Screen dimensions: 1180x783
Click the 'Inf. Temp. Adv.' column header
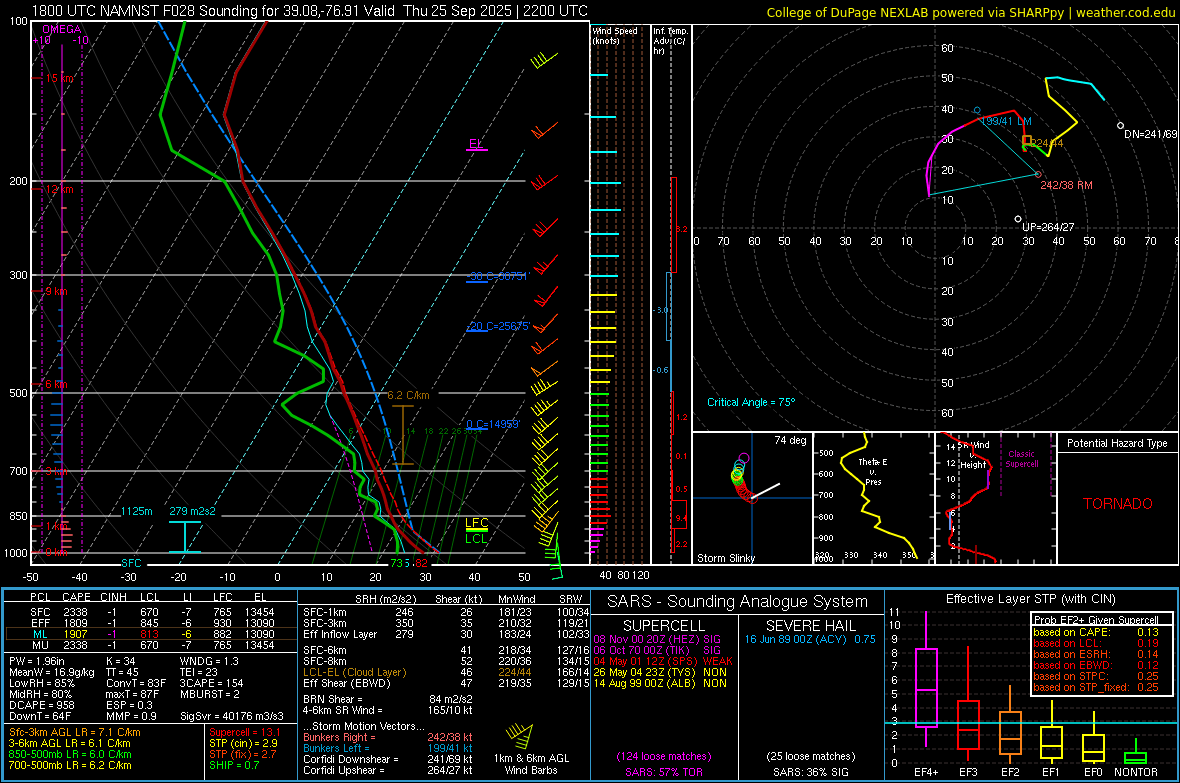670,41
